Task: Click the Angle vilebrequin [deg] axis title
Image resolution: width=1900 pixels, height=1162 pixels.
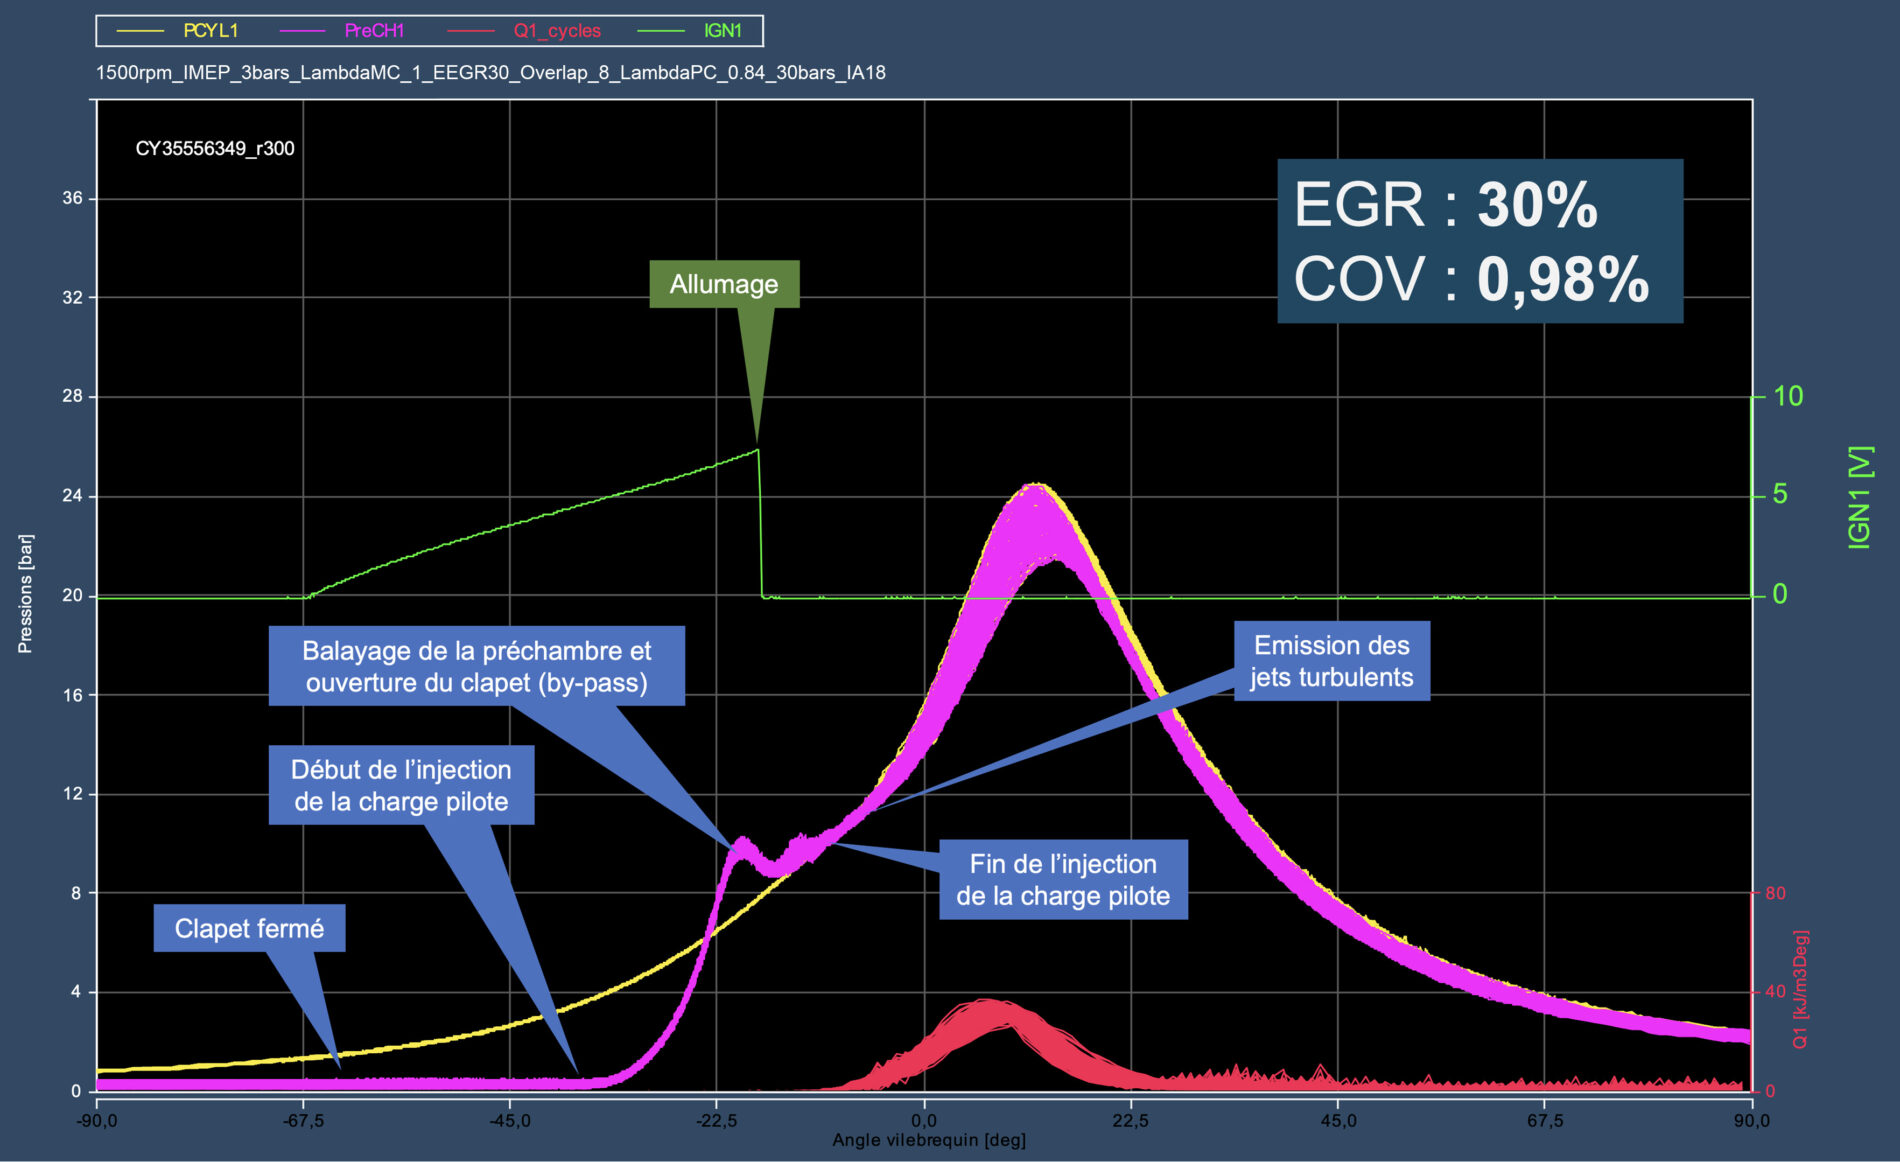Action: (x=928, y=1140)
